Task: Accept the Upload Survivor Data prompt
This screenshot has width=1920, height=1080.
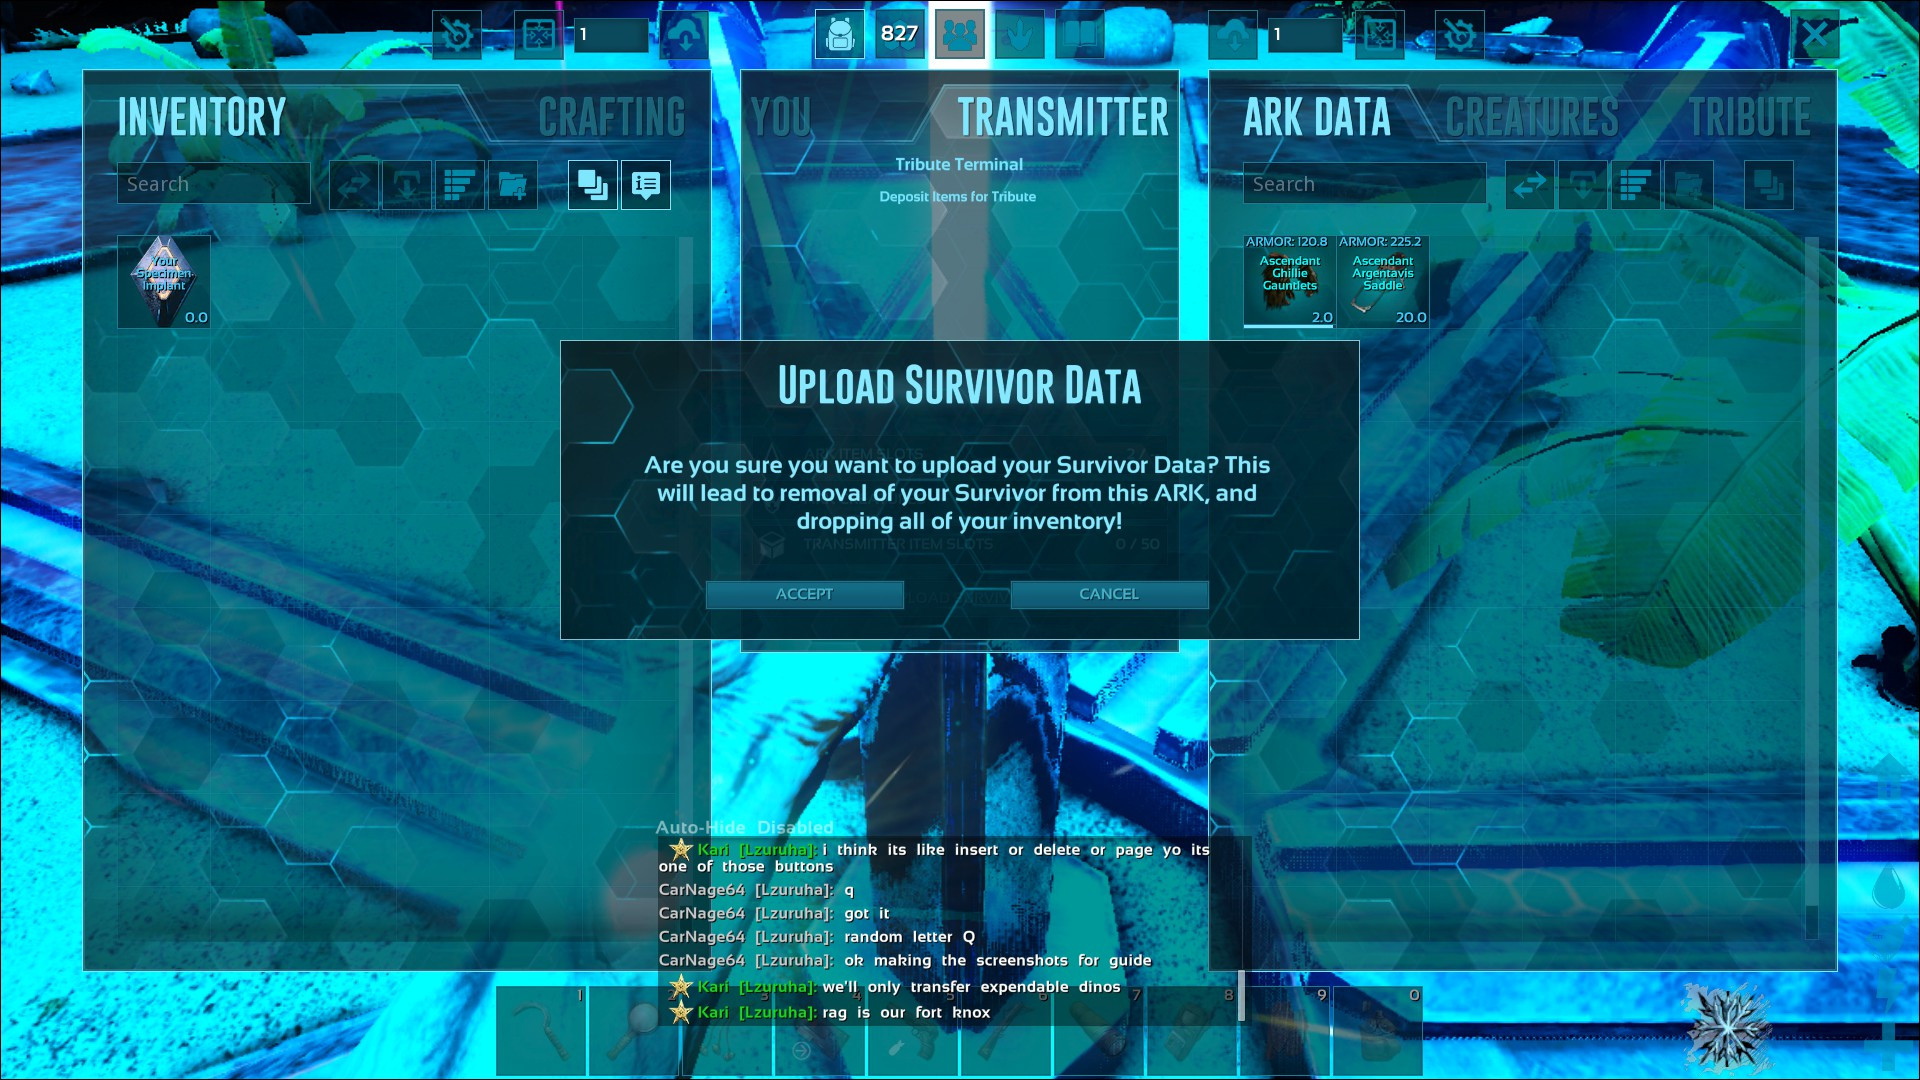Action: (x=806, y=593)
